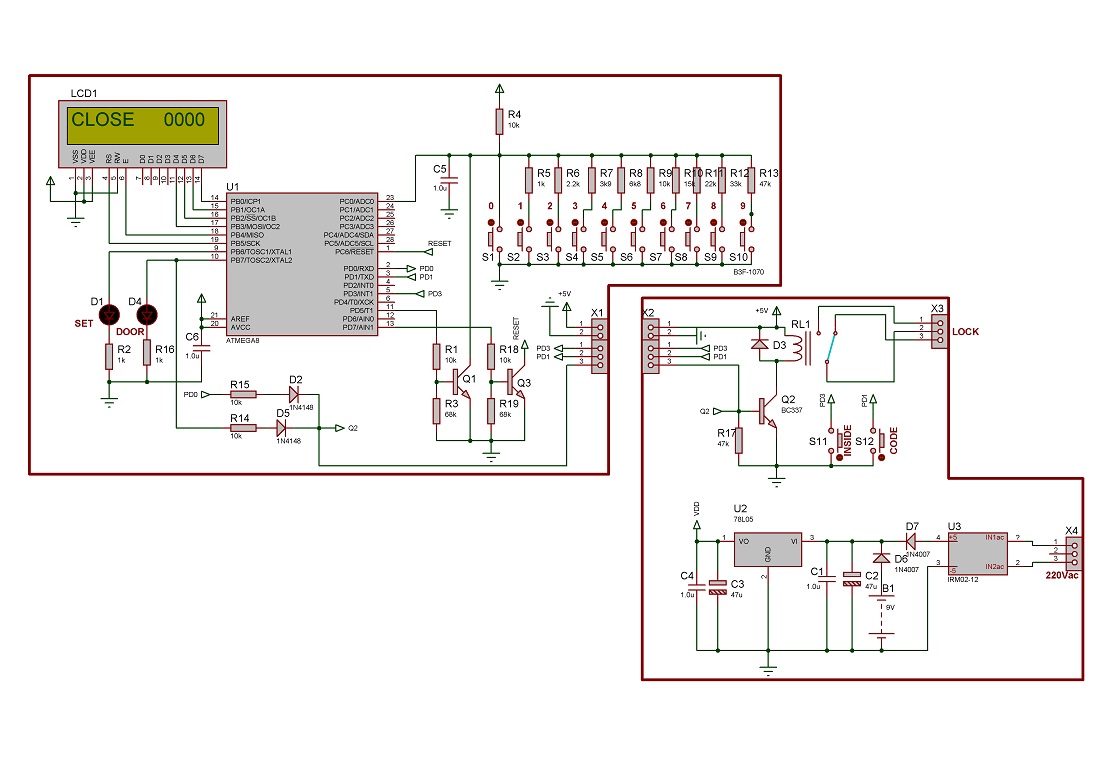Select capacitor C1 next to the regulator
The width and height of the screenshot is (1100, 764).
tap(827, 579)
